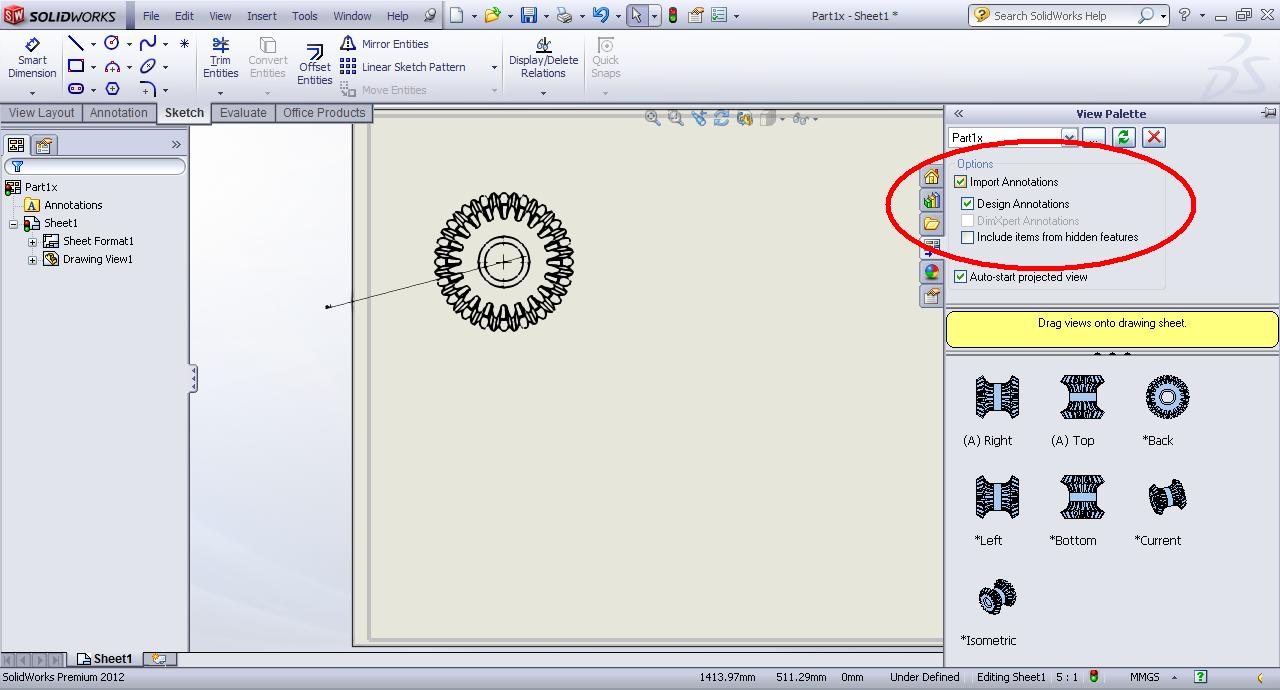
Task: Switch to the Annotation tab
Action: [119, 113]
